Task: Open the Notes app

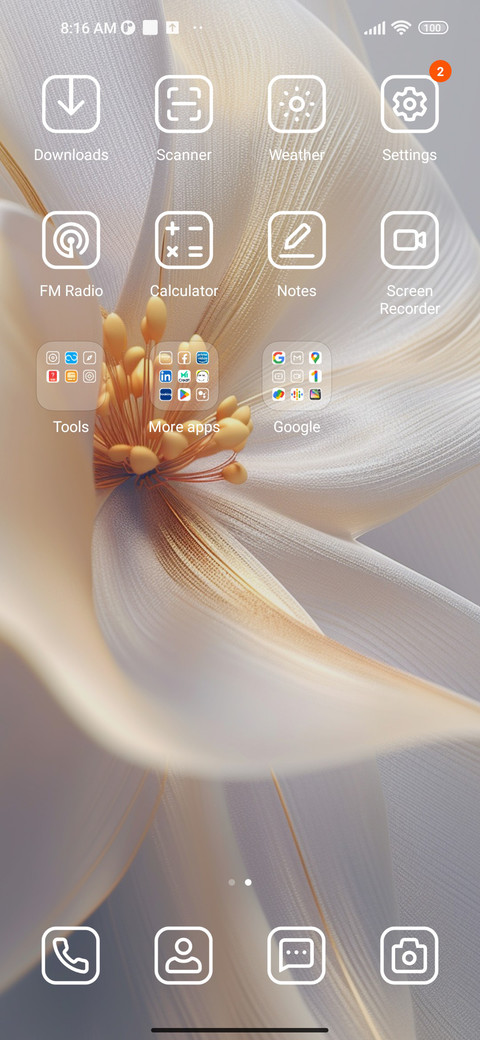Action: 296,240
